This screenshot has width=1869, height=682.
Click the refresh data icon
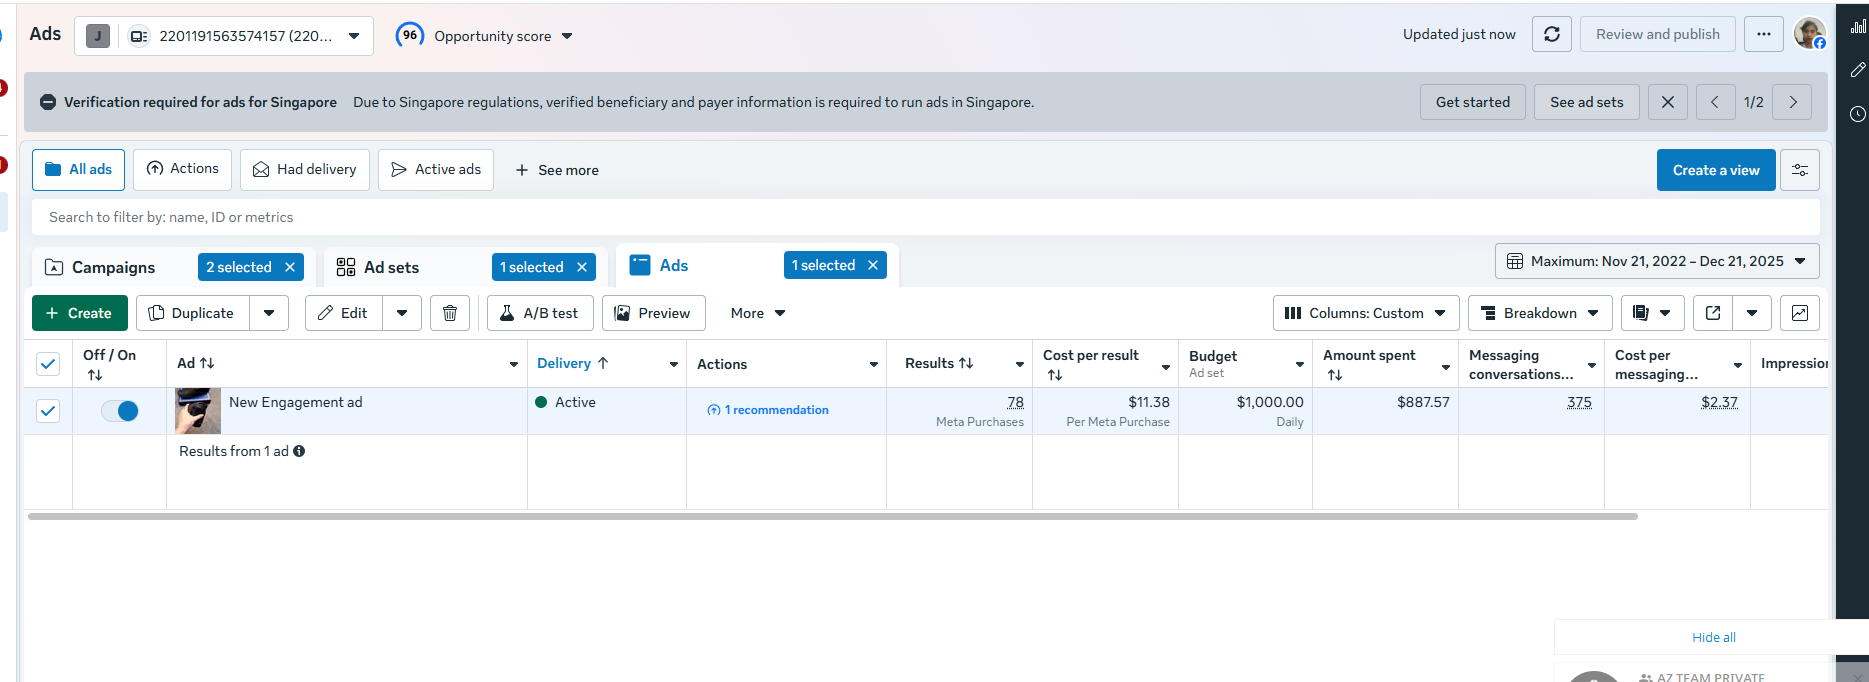[1551, 34]
